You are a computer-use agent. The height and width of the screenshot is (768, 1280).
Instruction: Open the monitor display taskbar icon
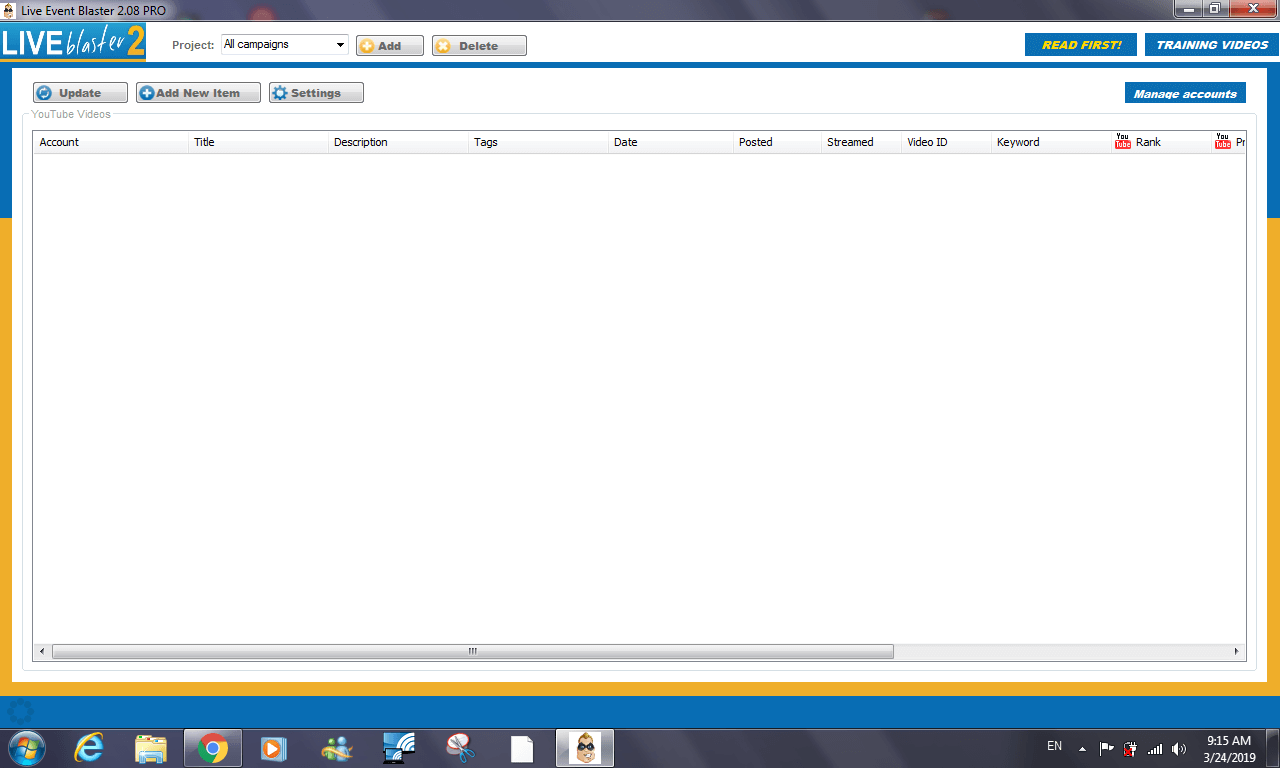(x=399, y=748)
